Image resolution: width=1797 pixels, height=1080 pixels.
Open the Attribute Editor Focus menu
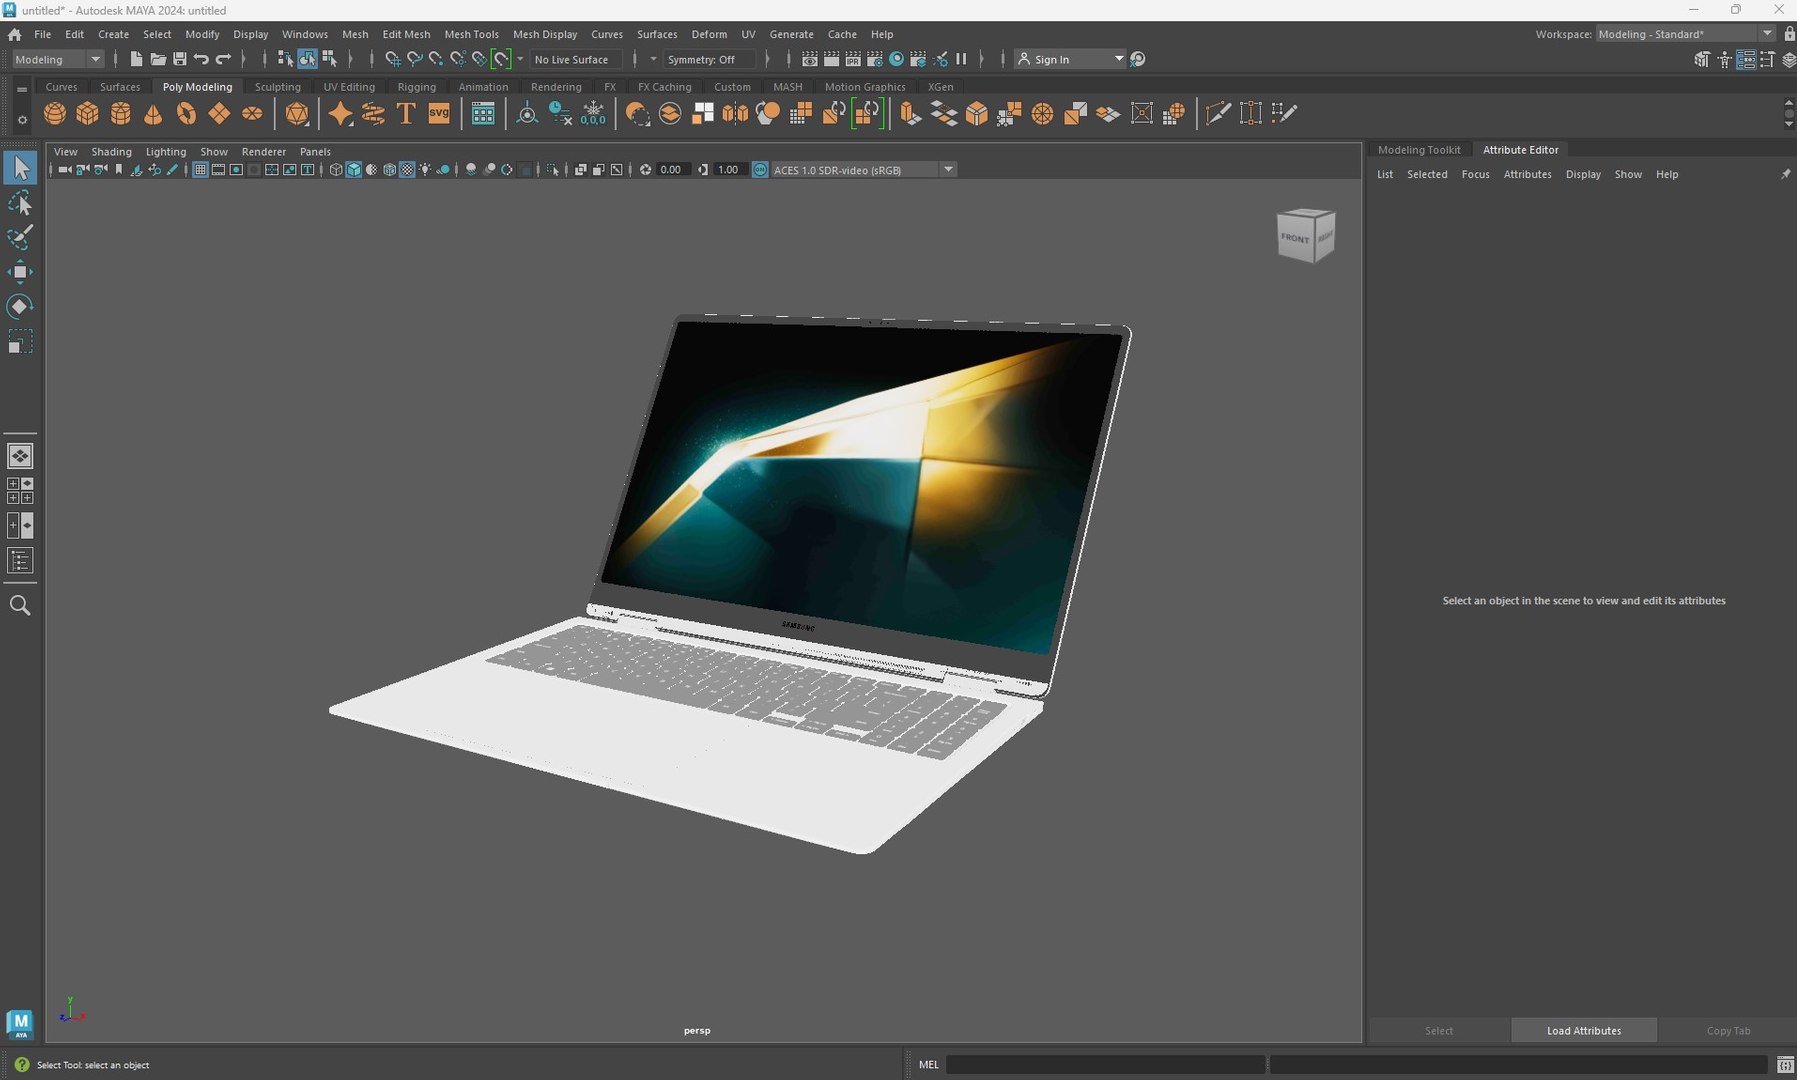[1475, 174]
